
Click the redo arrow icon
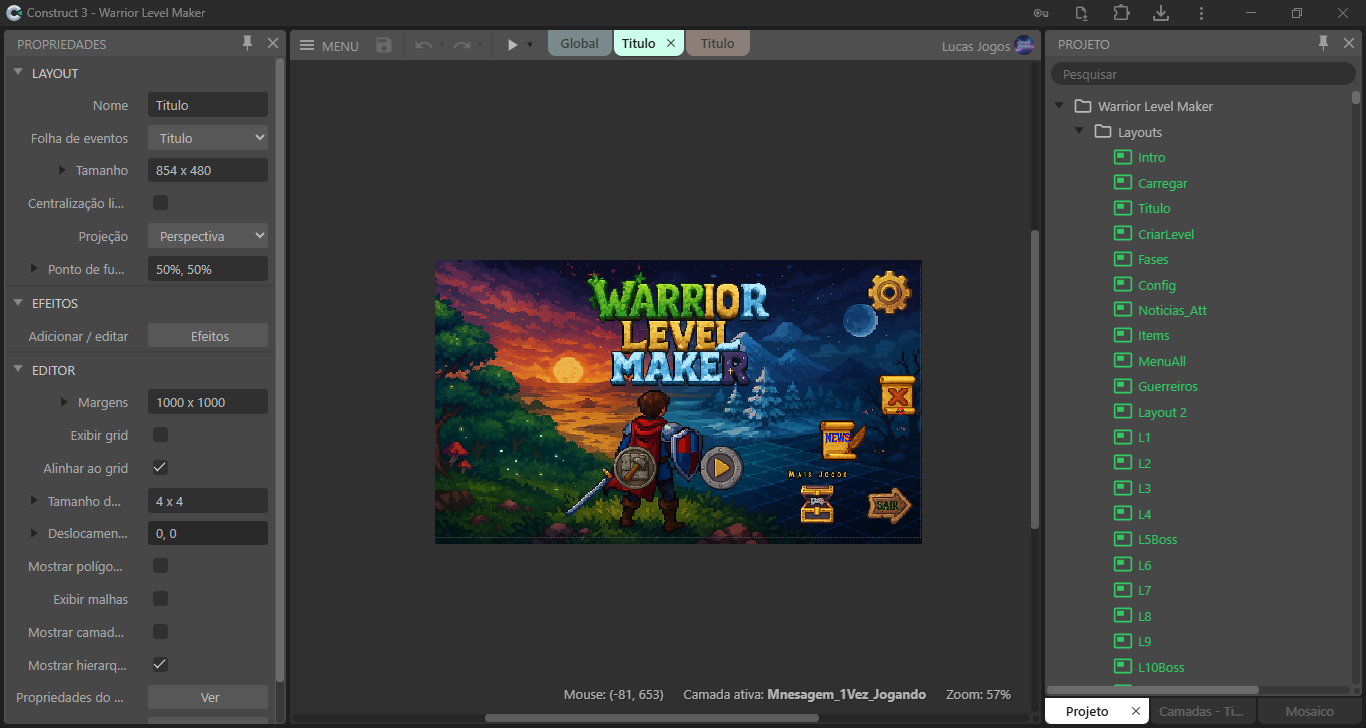pyautogui.click(x=461, y=45)
